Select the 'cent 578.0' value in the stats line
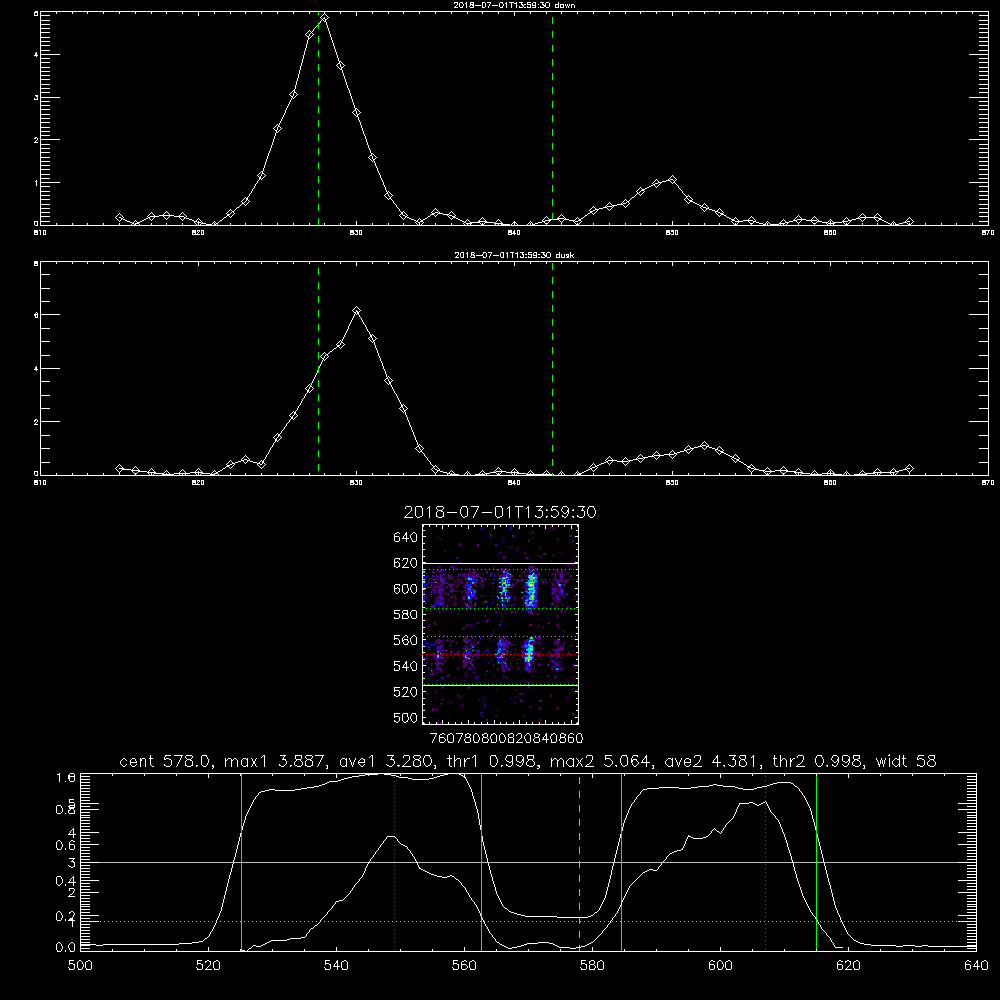The height and width of the screenshot is (1000, 1000). pos(168,761)
